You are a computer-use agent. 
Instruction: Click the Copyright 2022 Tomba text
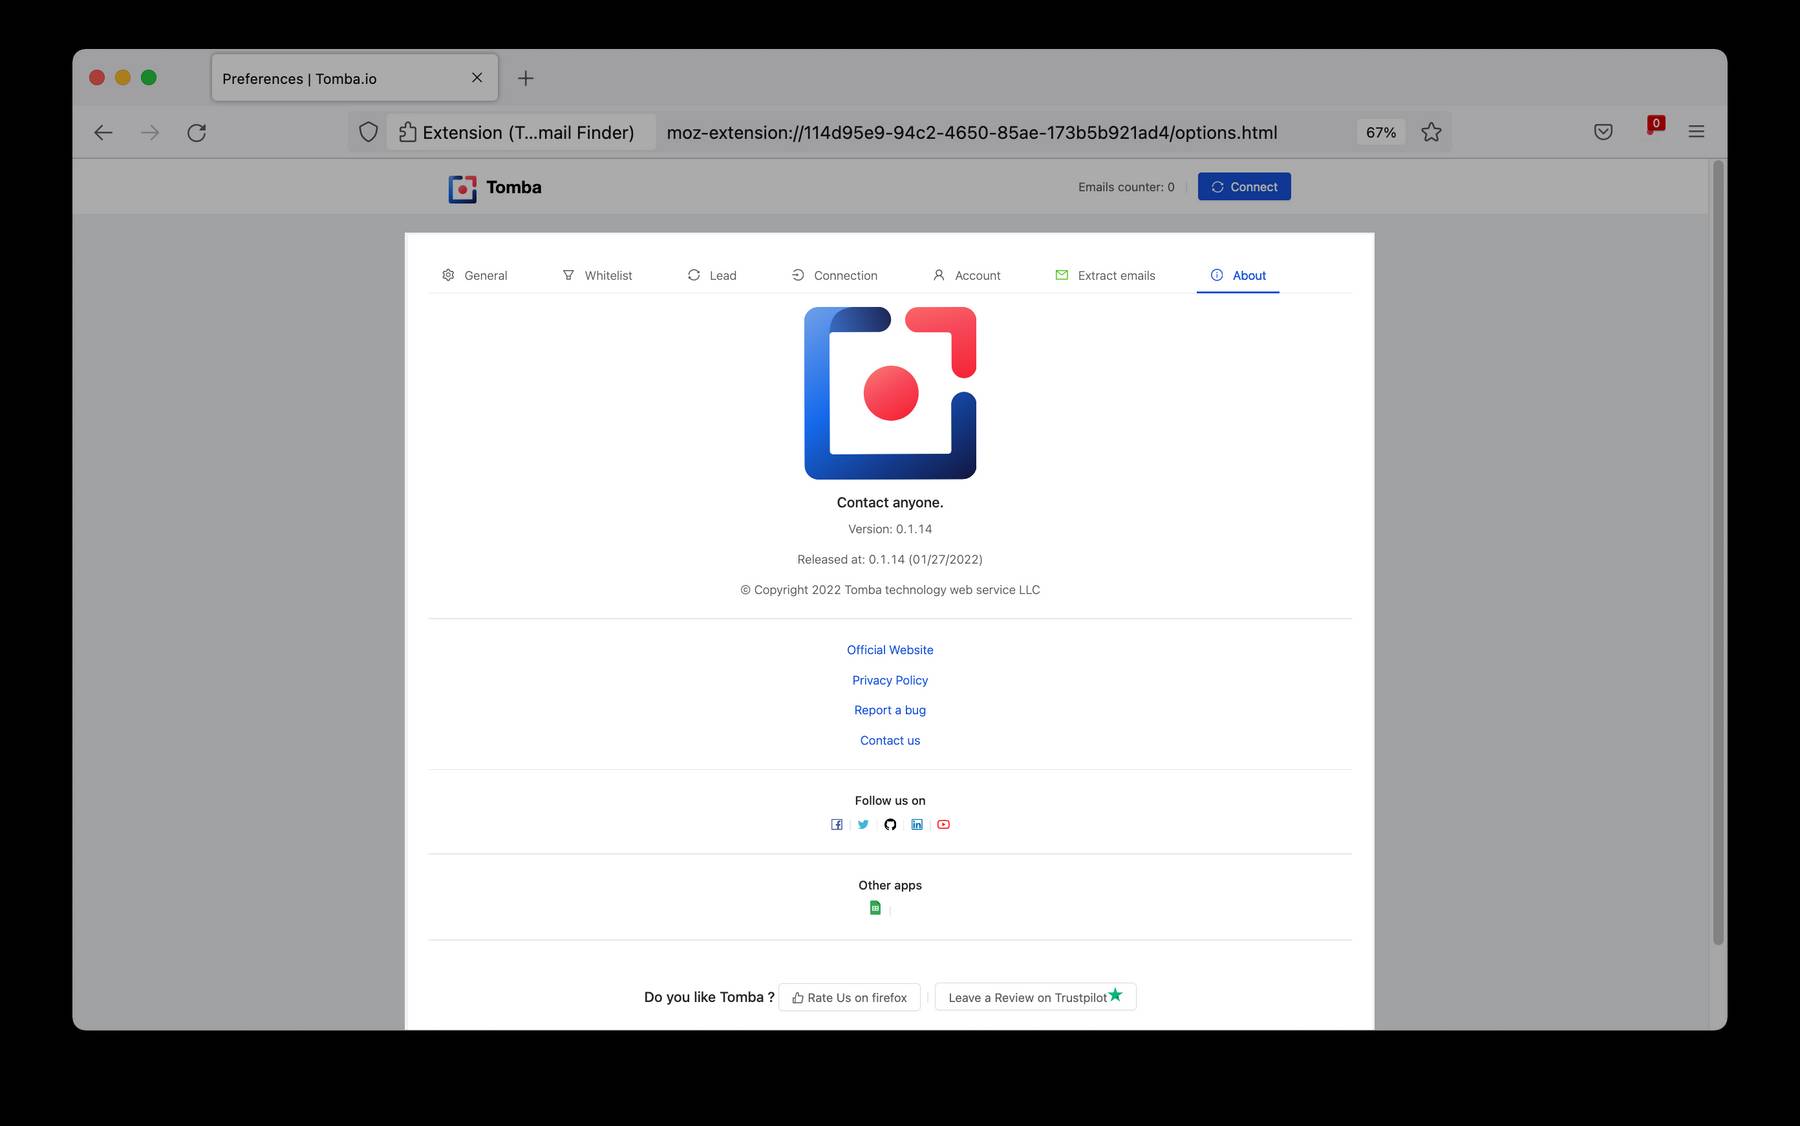pyautogui.click(x=890, y=590)
